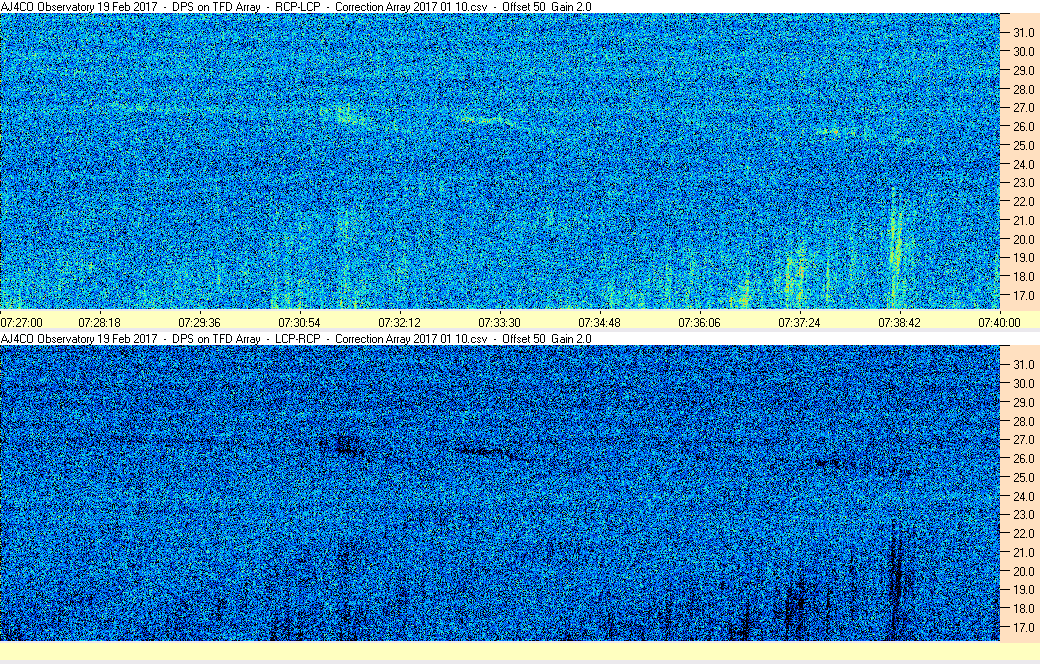Image resolution: width=1040 pixels, height=664 pixels.
Task: Click the 28.0 frequency label of upper spectrogram
Action: click(1023, 90)
